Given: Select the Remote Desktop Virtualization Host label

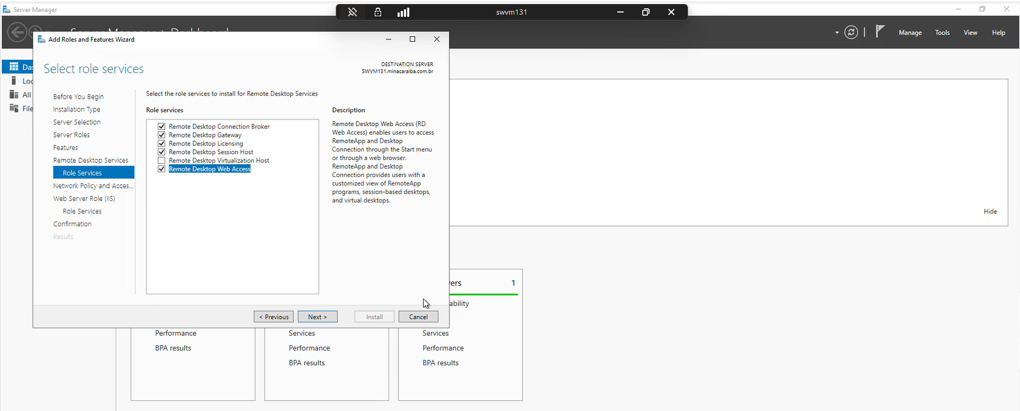Looking at the screenshot, I should coord(219,161).
